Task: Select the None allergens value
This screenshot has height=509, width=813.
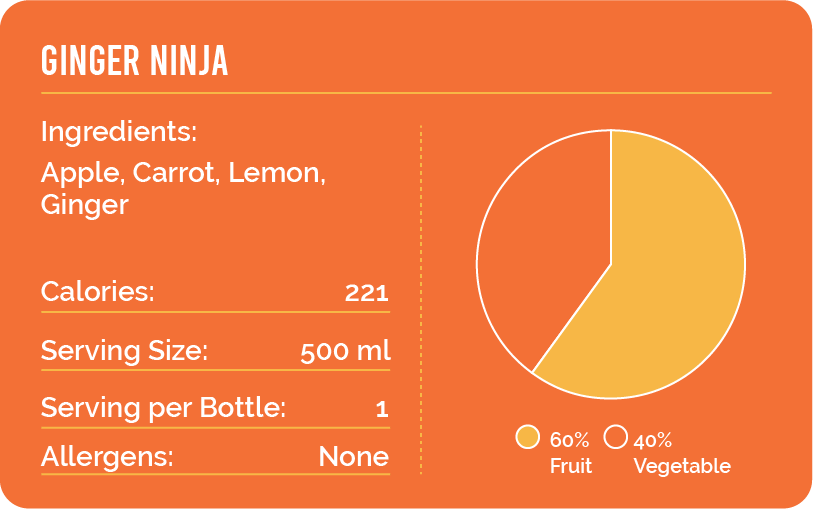Action: [x=353, y=457]
